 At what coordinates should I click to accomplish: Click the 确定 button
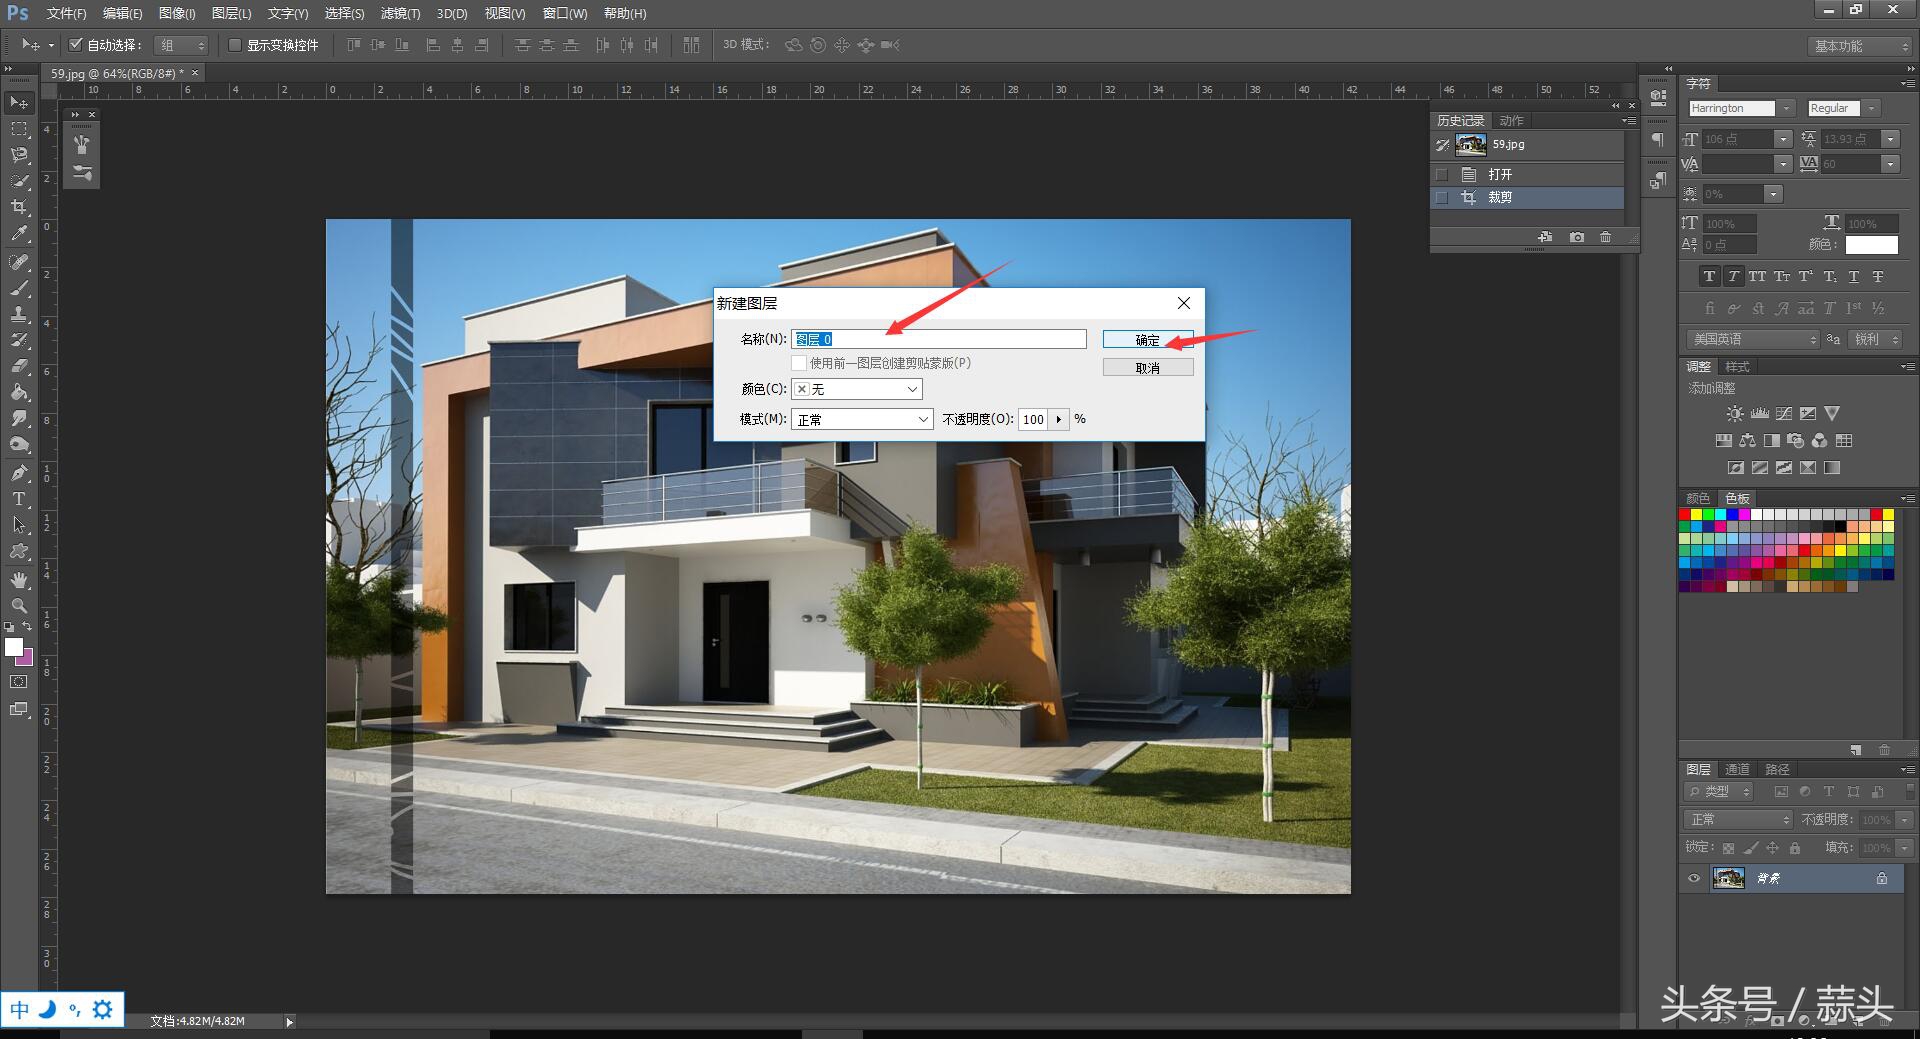click(x=1147, y=340)
